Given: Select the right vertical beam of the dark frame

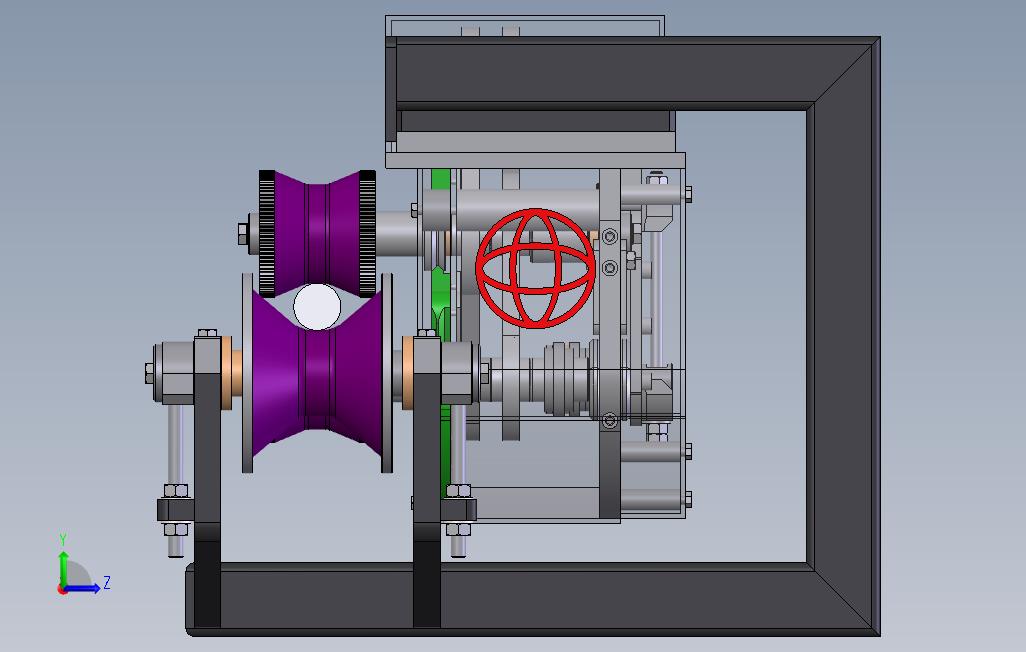Looking at the screenshot, I should [843, 336].
